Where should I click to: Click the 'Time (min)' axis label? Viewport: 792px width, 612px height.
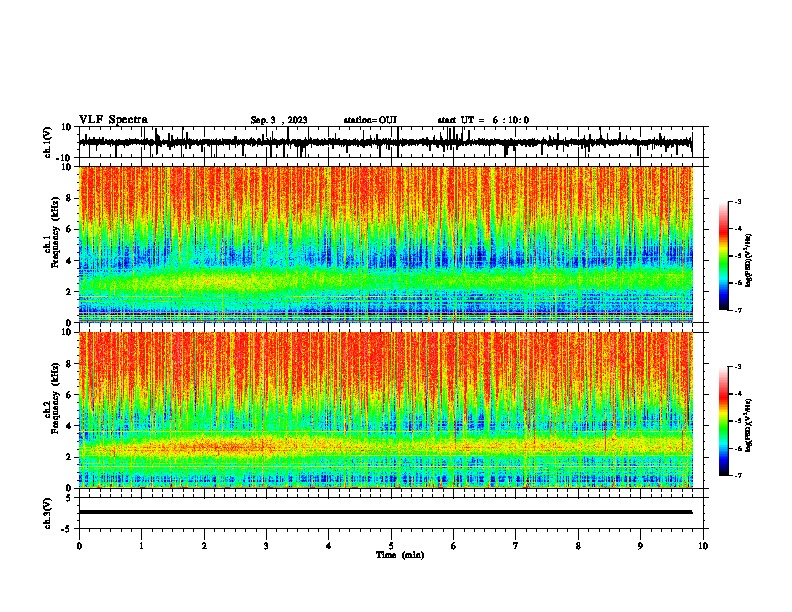[400, 555]
